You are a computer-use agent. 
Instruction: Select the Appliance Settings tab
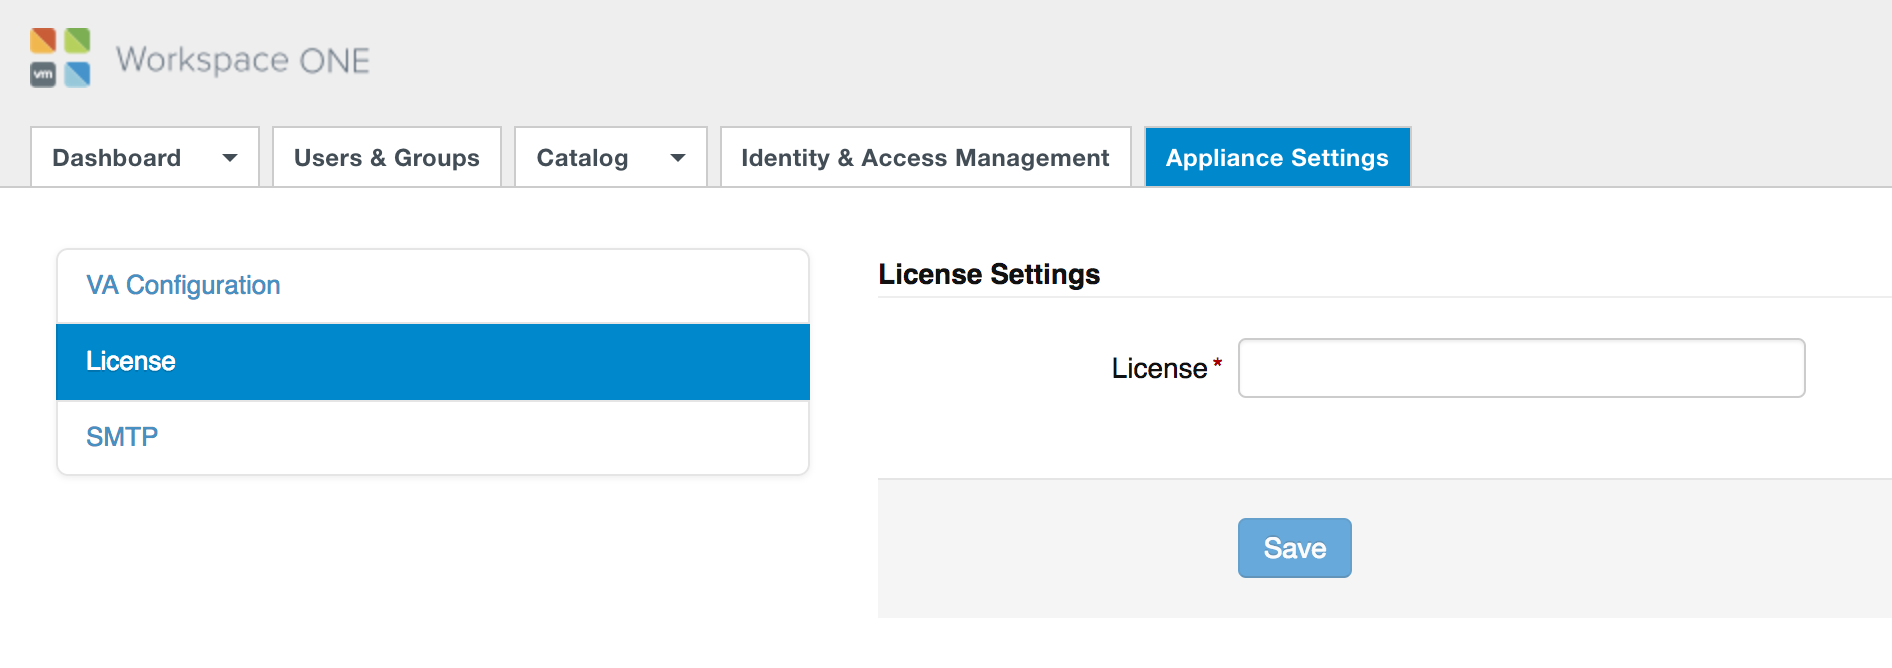1277,158
